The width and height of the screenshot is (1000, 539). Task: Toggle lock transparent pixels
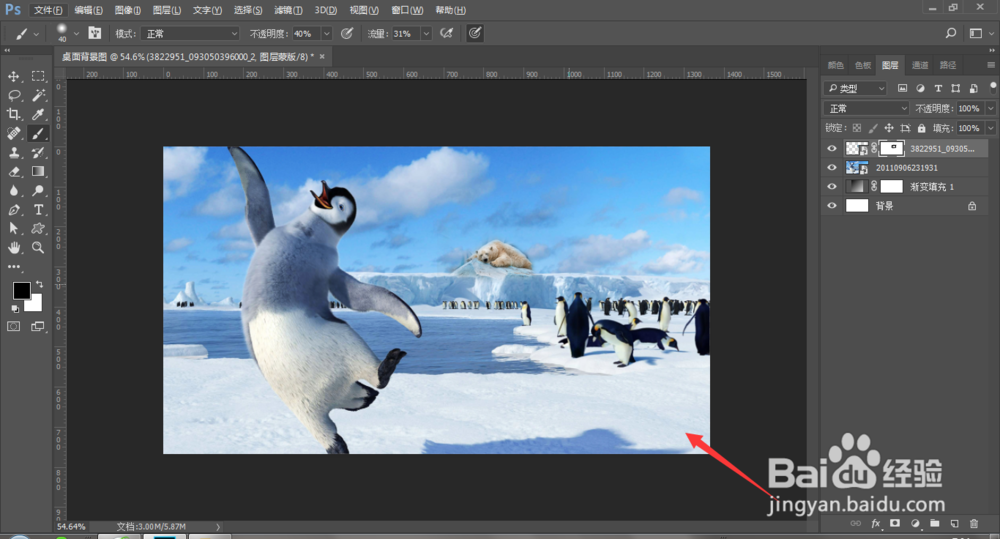pyautogui.click(x=857, y=128)
